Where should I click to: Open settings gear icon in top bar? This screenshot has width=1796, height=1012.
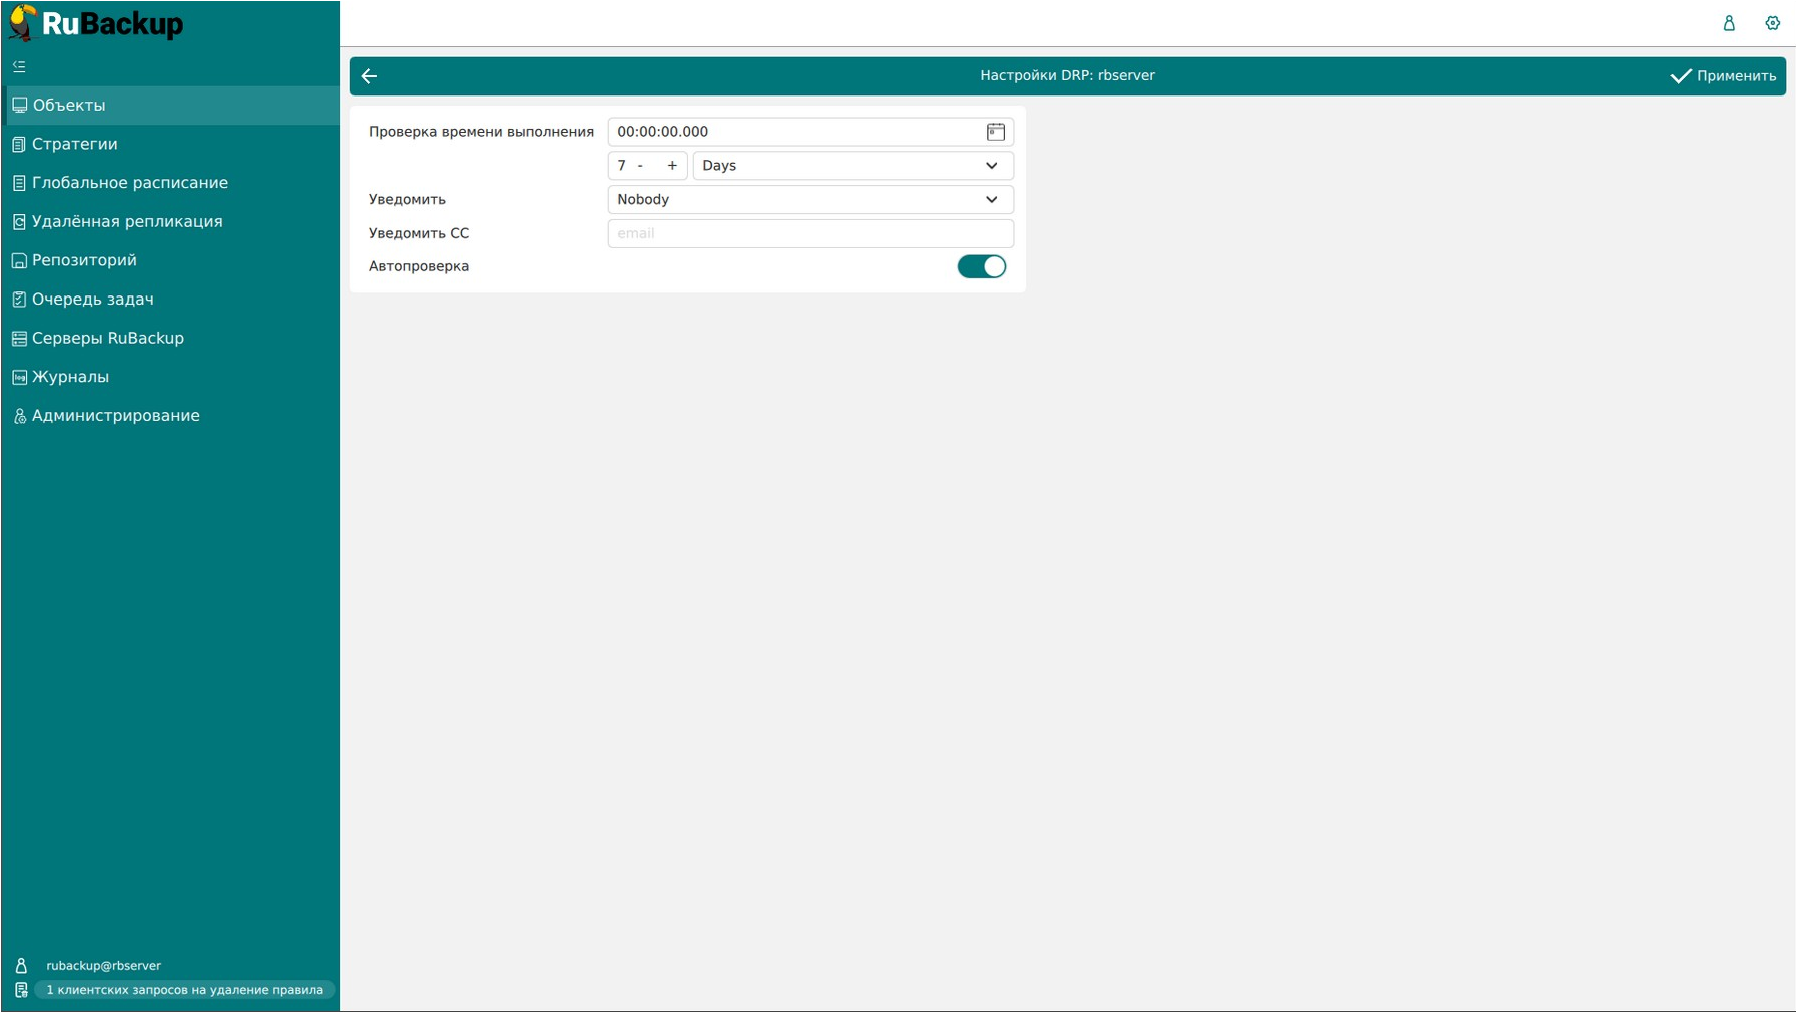tap(1772, 23)
